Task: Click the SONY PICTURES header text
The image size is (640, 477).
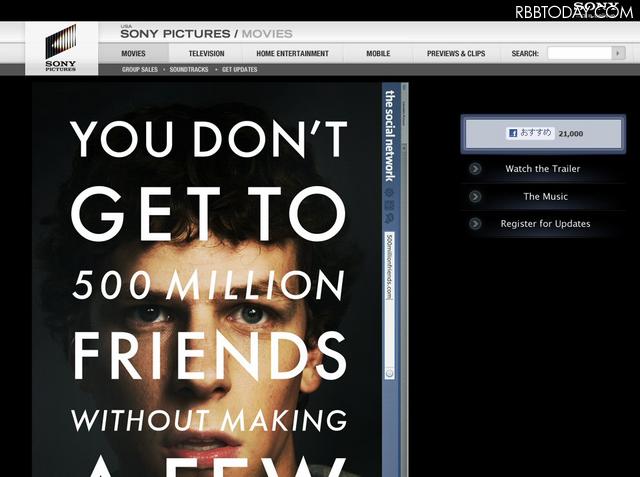Action: (176, 33)
